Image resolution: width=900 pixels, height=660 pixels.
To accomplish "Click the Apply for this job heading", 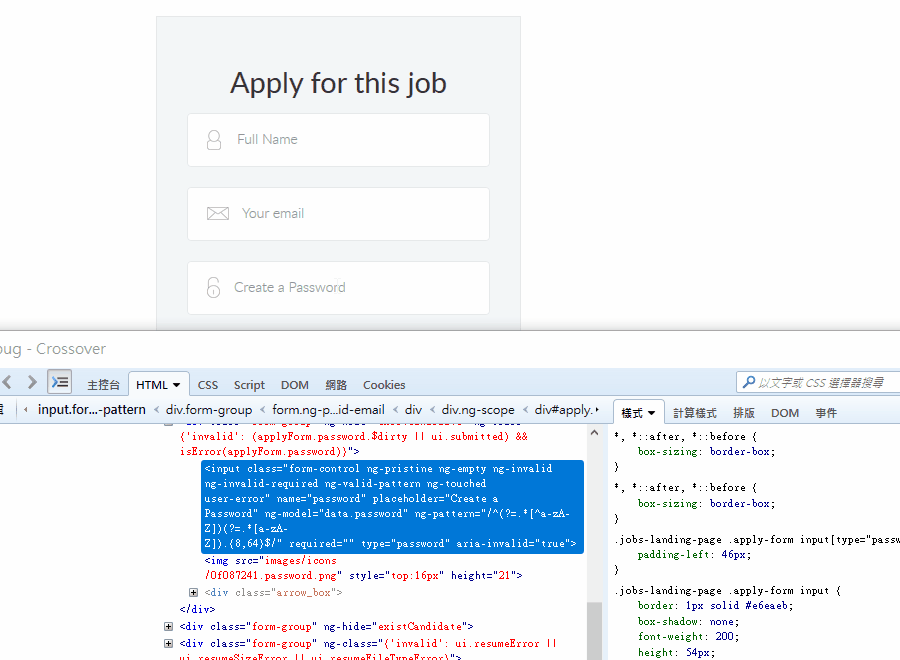I will point(339,83).
